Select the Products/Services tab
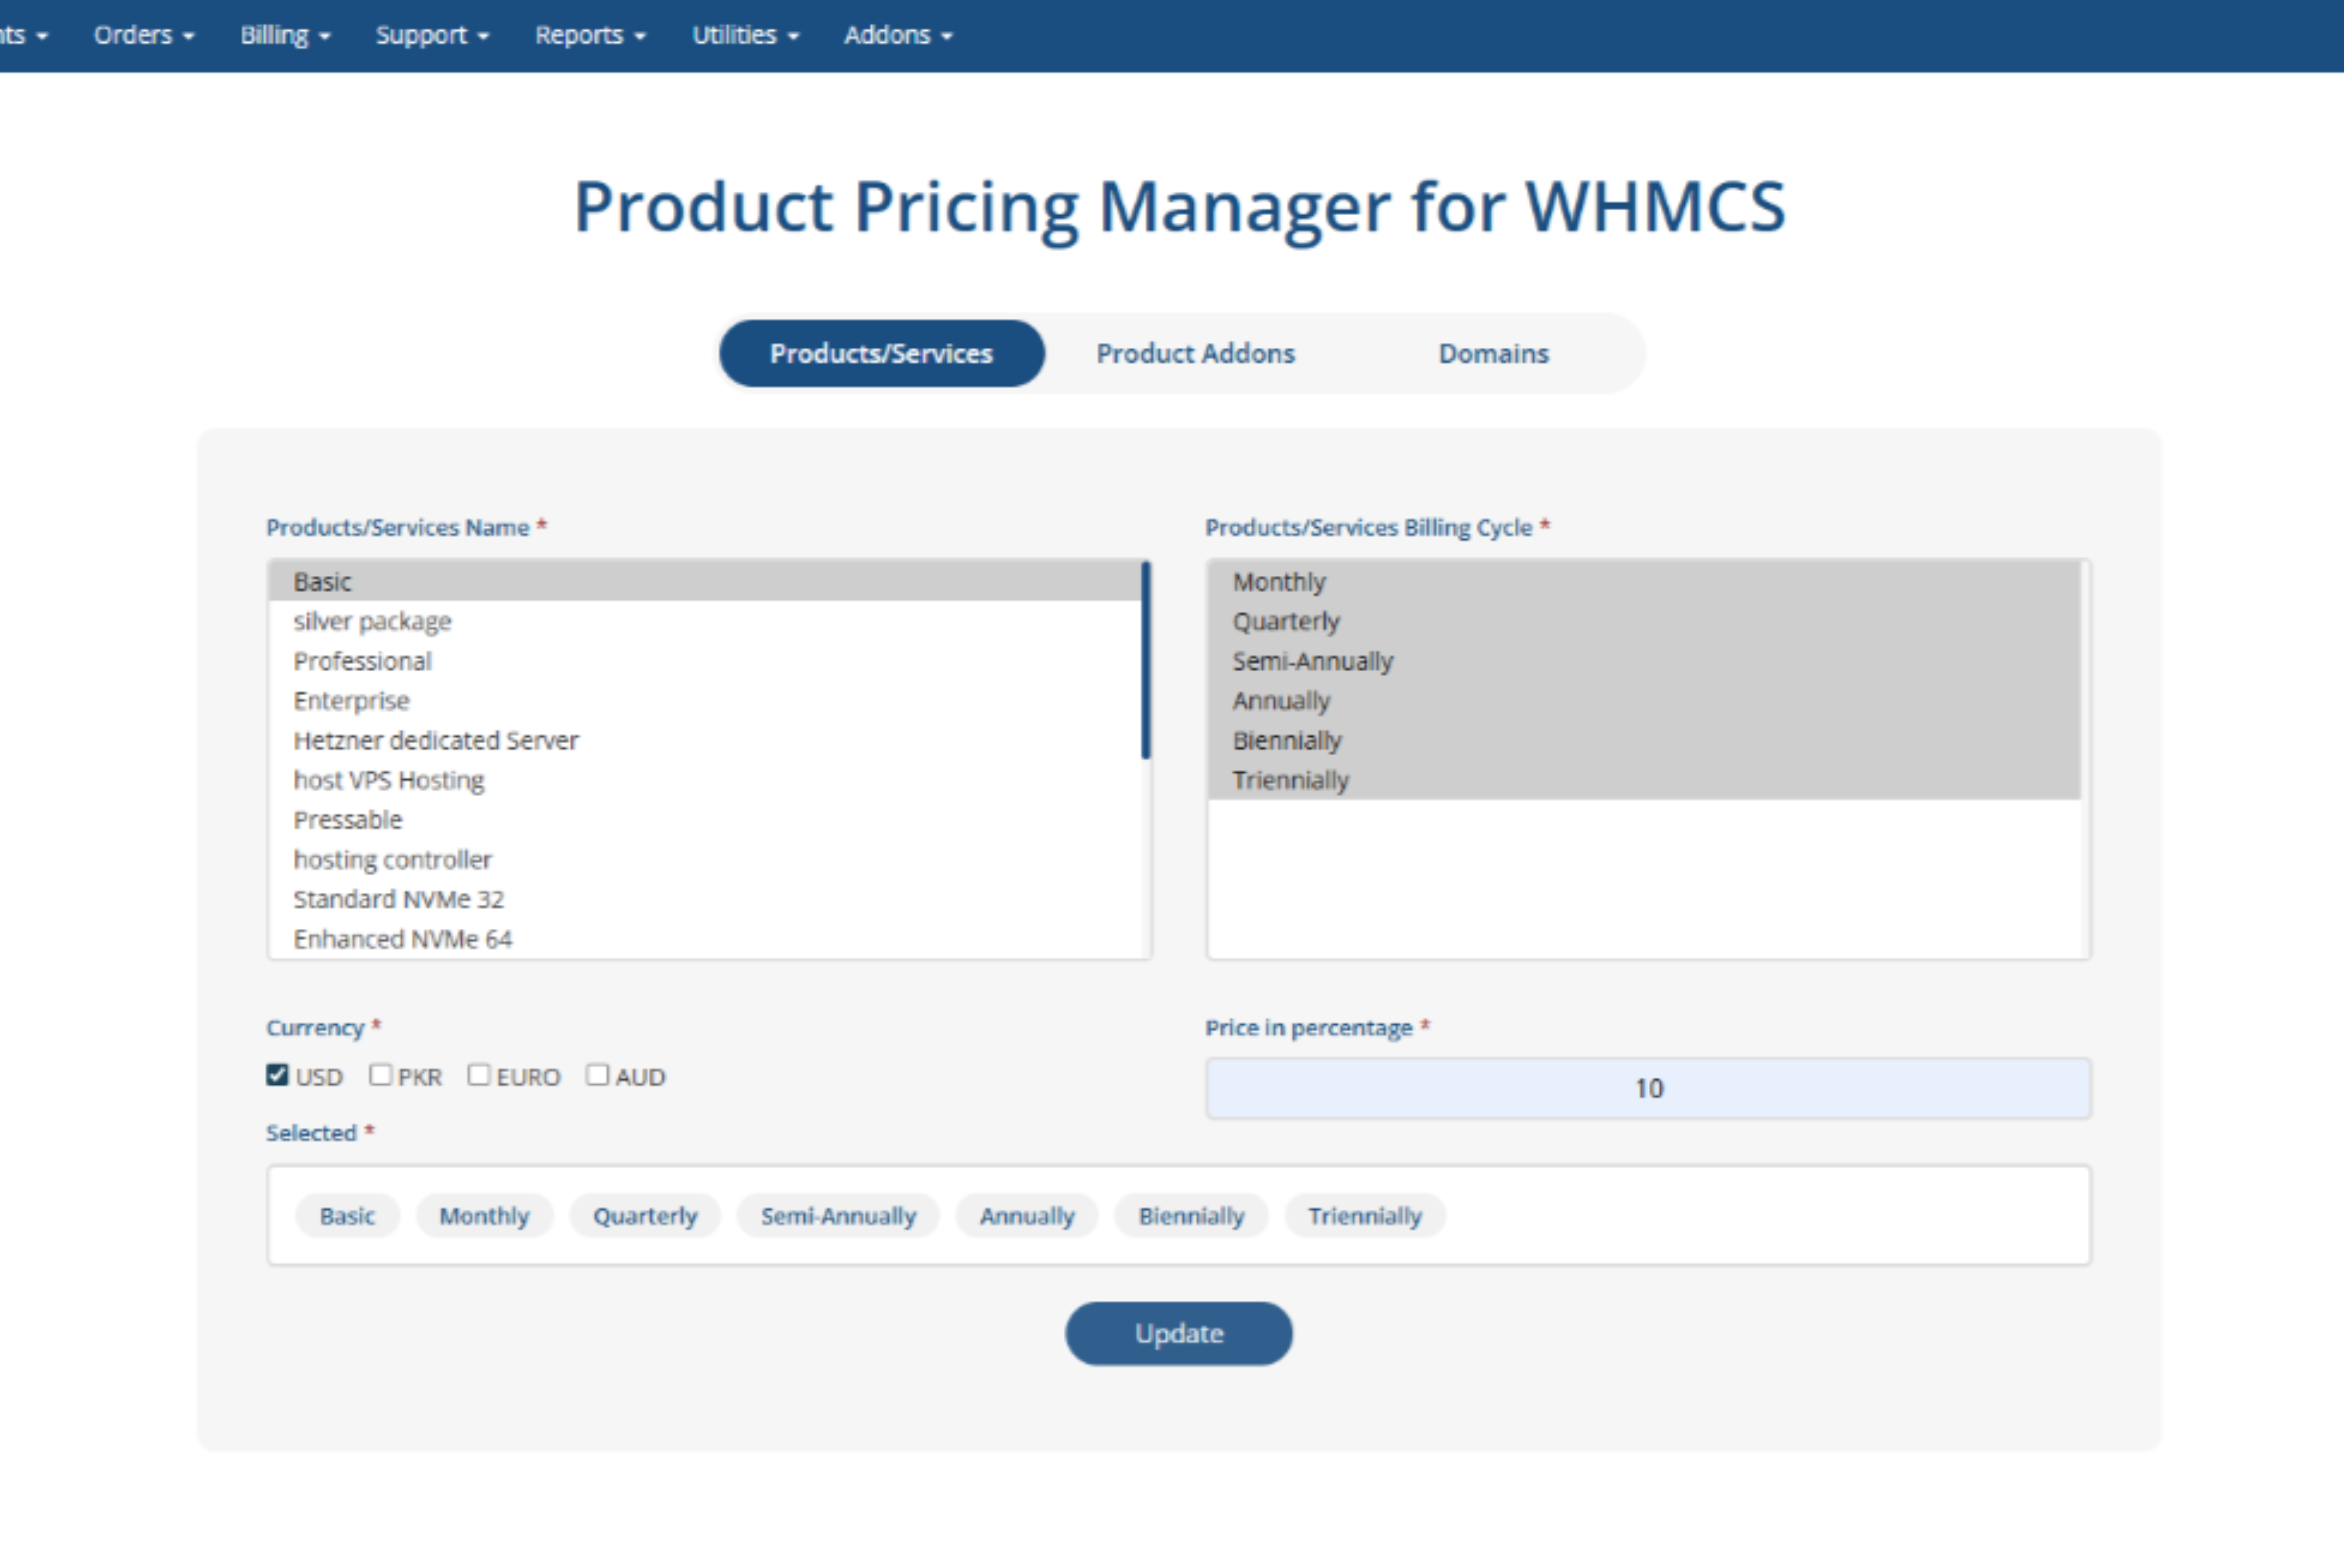 coord(881,353)
